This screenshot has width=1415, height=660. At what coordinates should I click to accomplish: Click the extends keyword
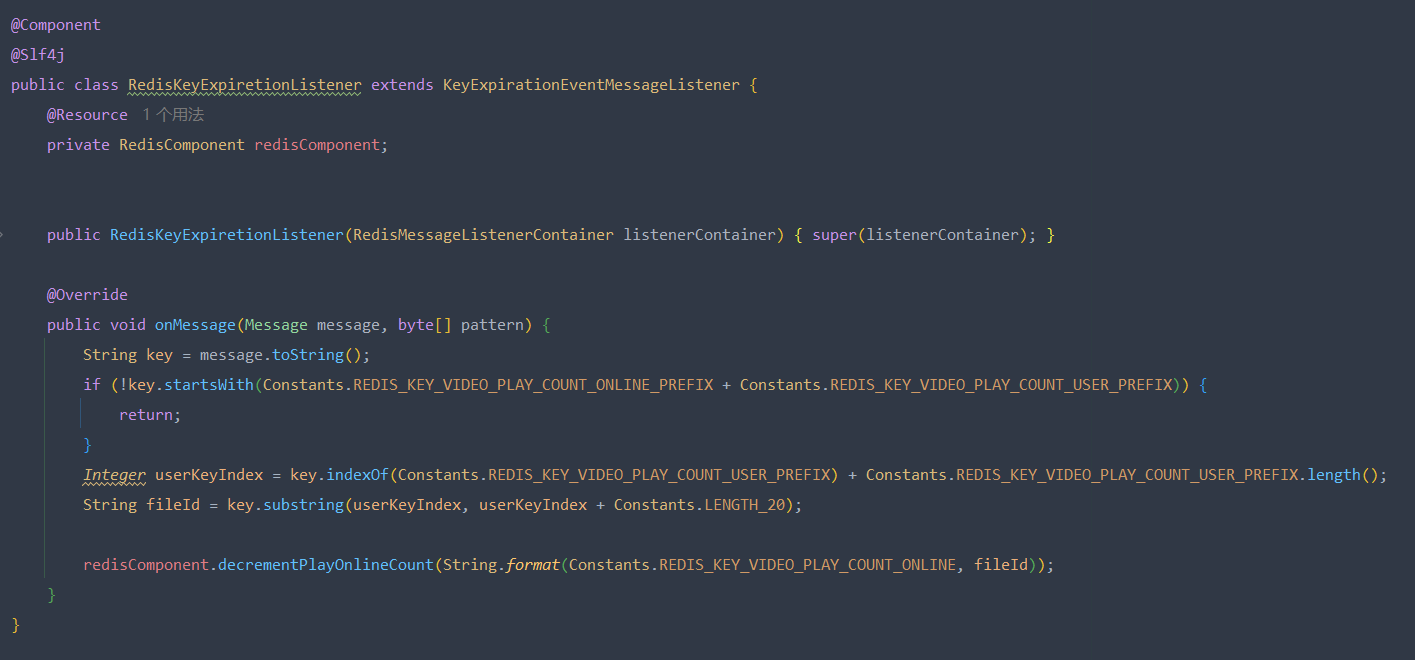[402, 85]
